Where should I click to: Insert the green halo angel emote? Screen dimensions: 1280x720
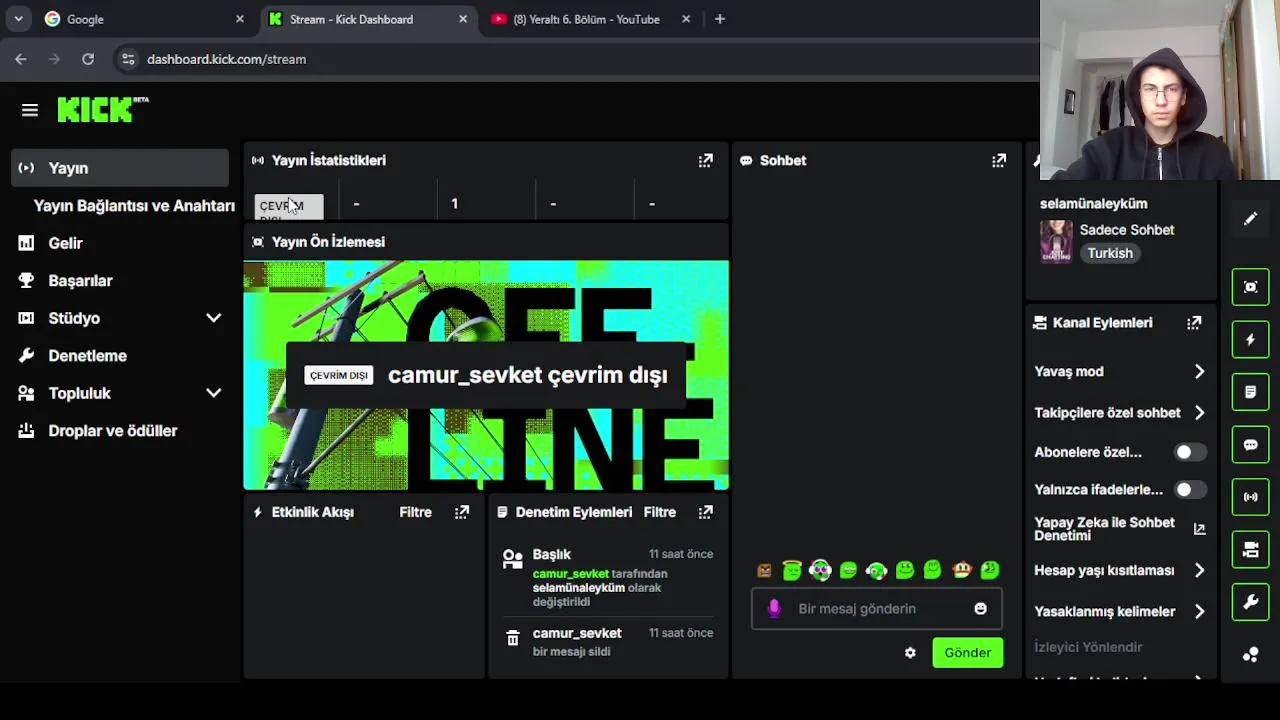point(792,571)
